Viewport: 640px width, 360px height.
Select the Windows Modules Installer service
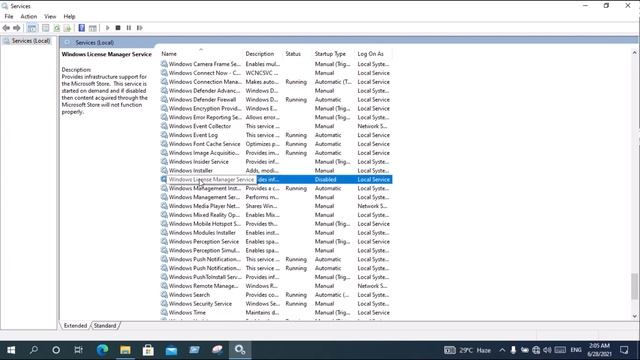point(276,233)
